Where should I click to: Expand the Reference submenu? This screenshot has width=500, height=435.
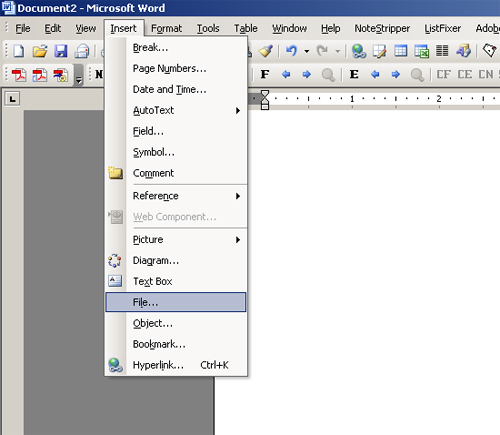click(176, 196)
